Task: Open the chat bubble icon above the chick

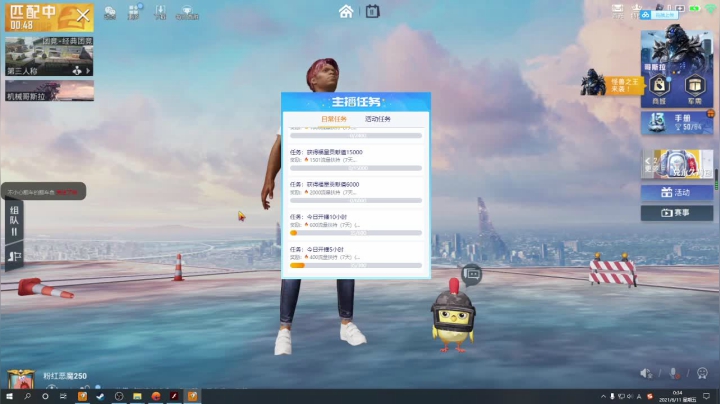Action: click(472, 275)
